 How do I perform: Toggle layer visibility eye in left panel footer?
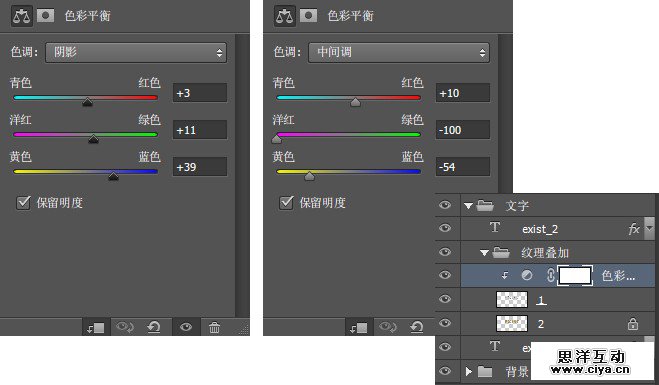point(186,327)
